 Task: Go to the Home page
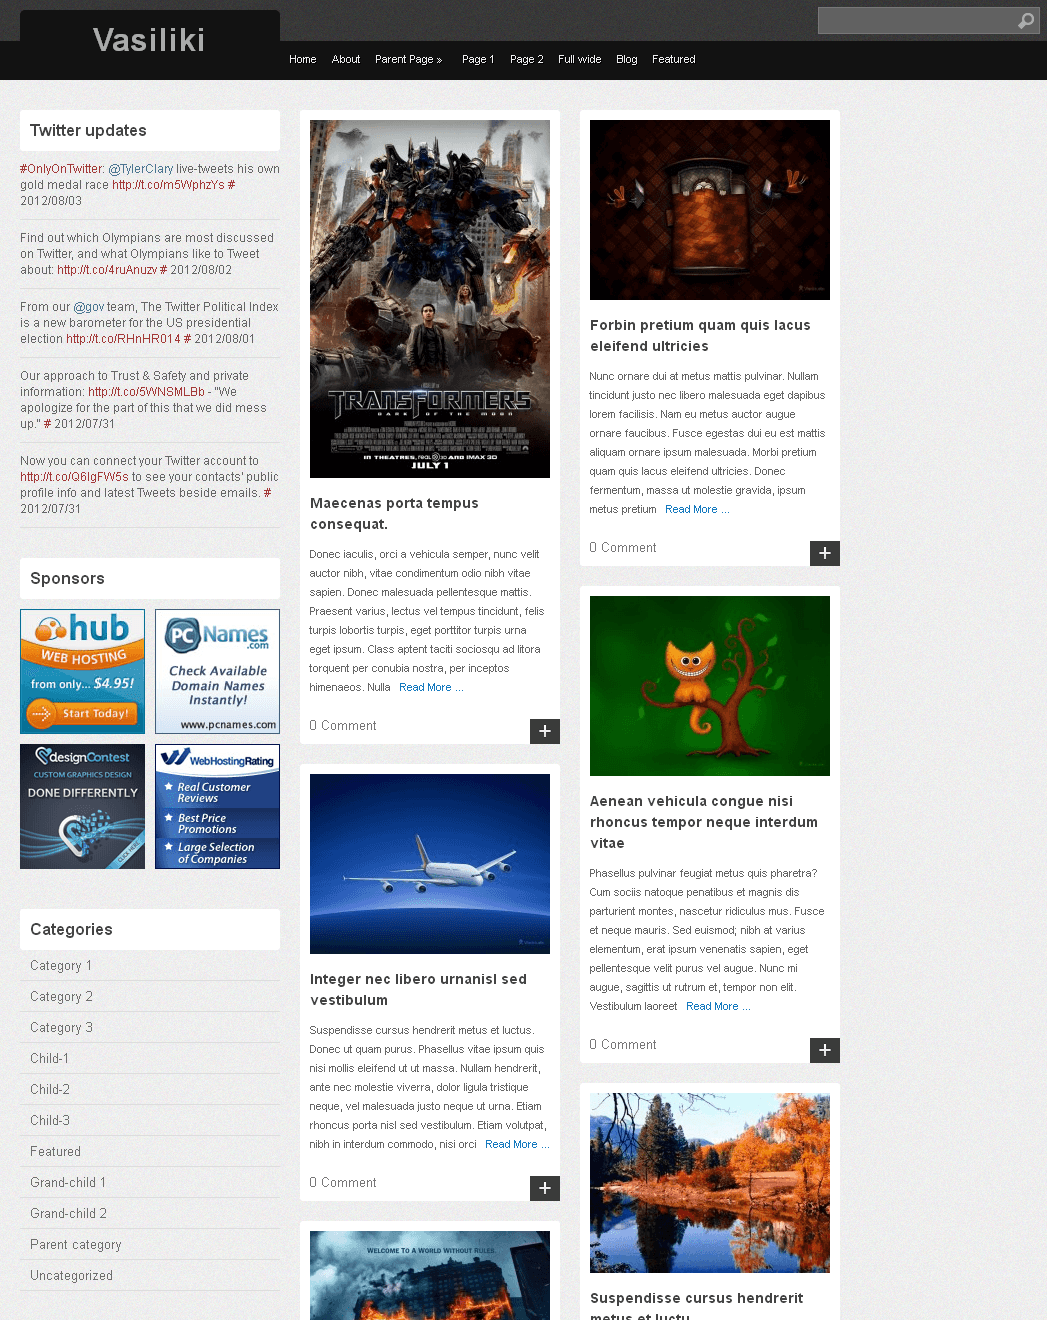tap(303, 59)
